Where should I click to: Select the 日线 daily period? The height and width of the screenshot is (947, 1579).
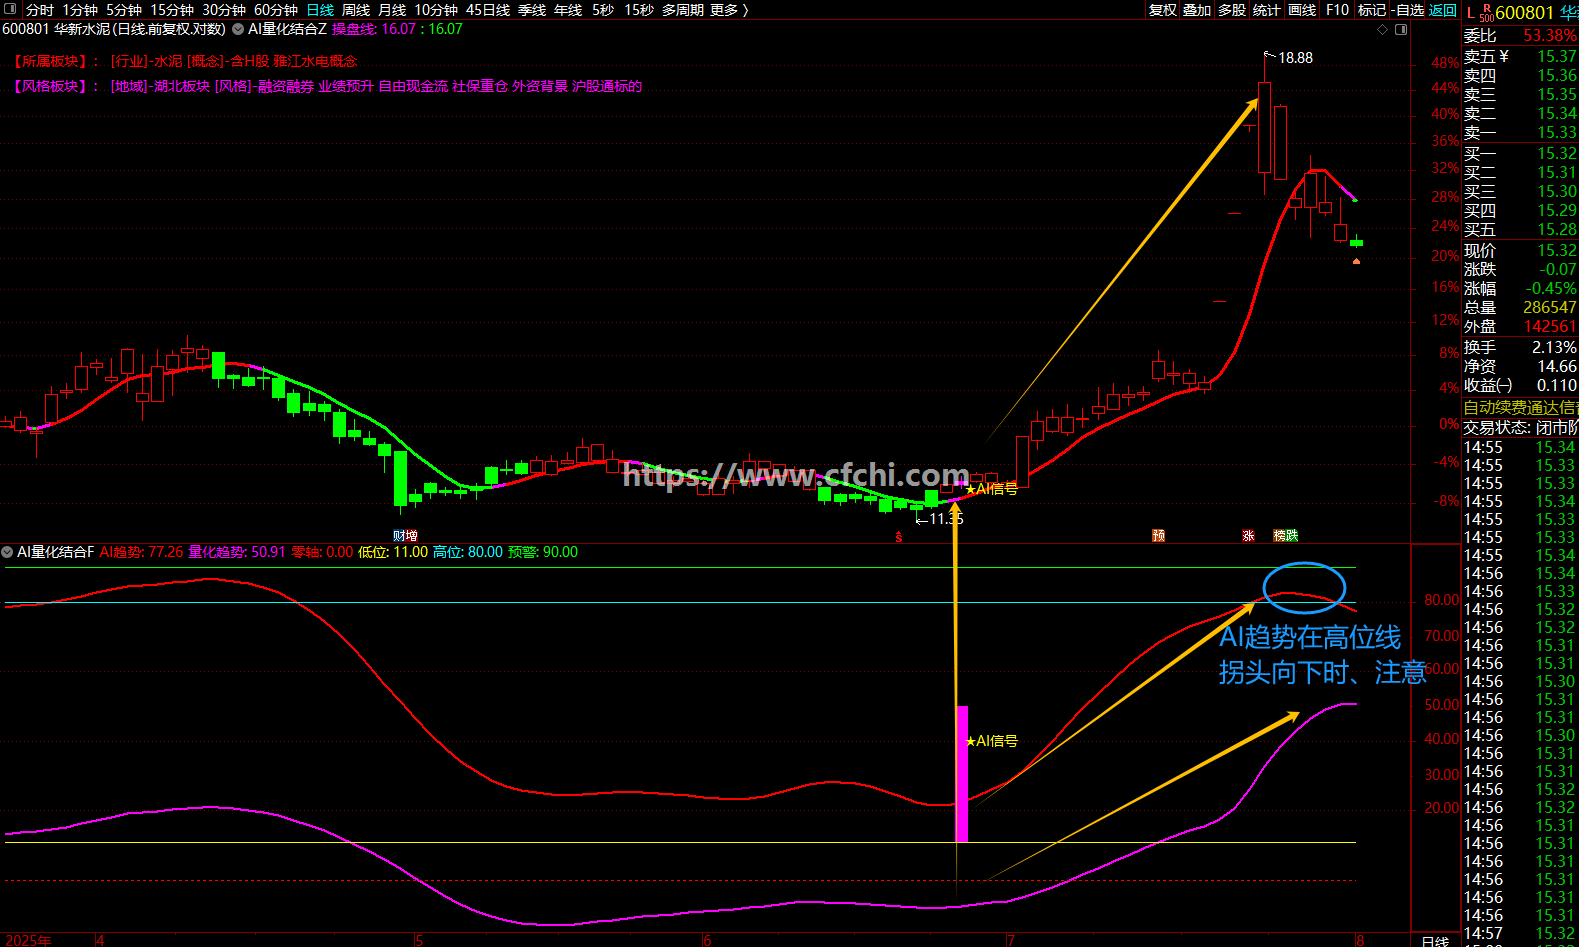tap(320, 10)
